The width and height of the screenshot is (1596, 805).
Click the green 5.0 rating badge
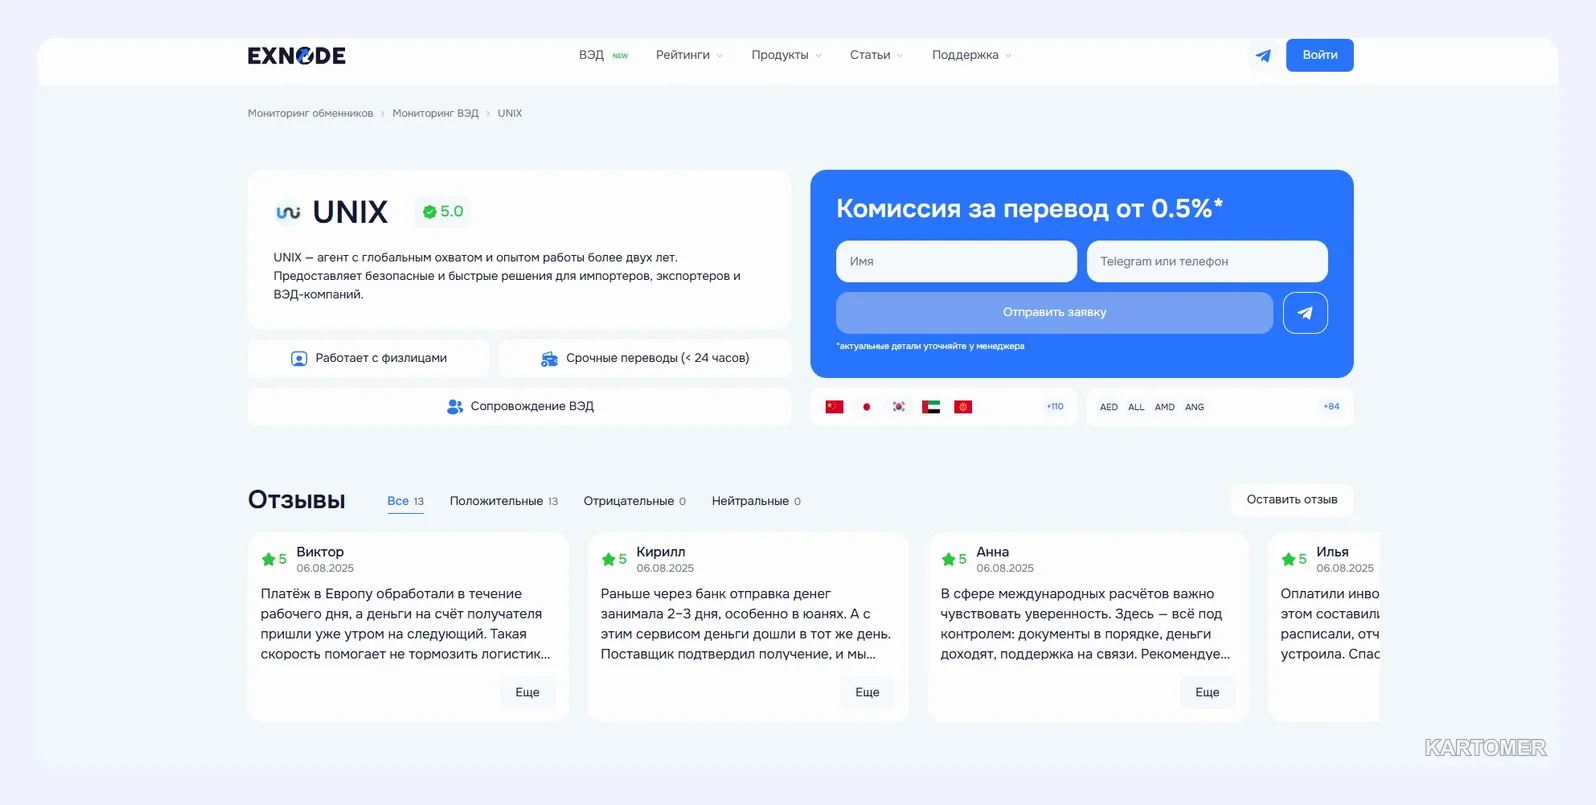tap(443, 212)
